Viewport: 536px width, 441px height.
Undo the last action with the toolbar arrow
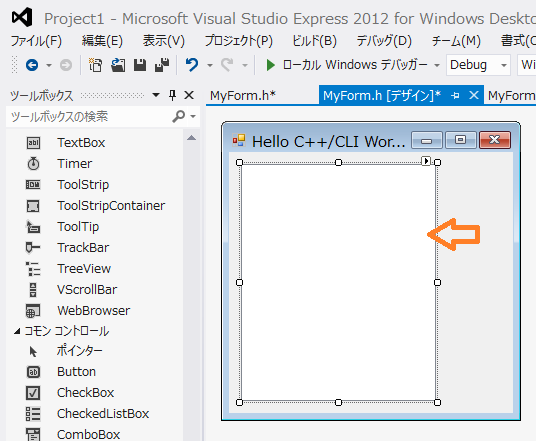pos(192,65)
